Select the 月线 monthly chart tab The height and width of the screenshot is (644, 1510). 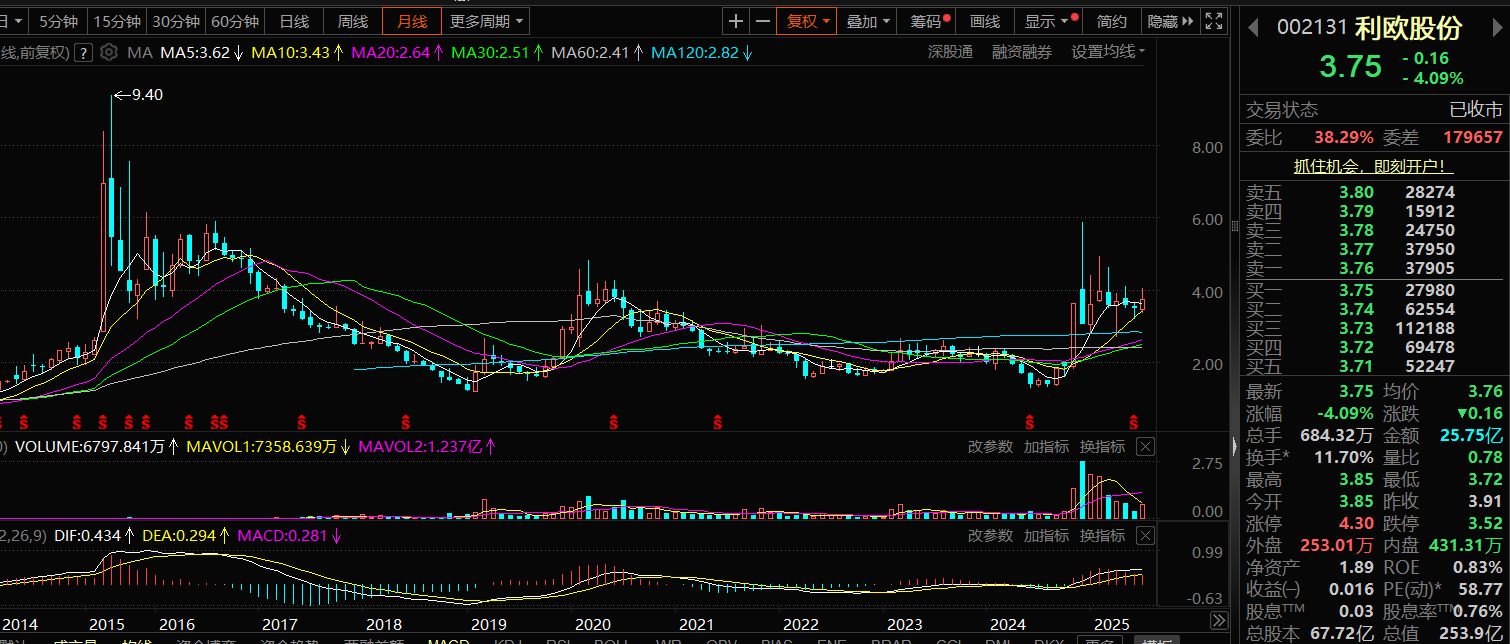[x=412, y=21]
